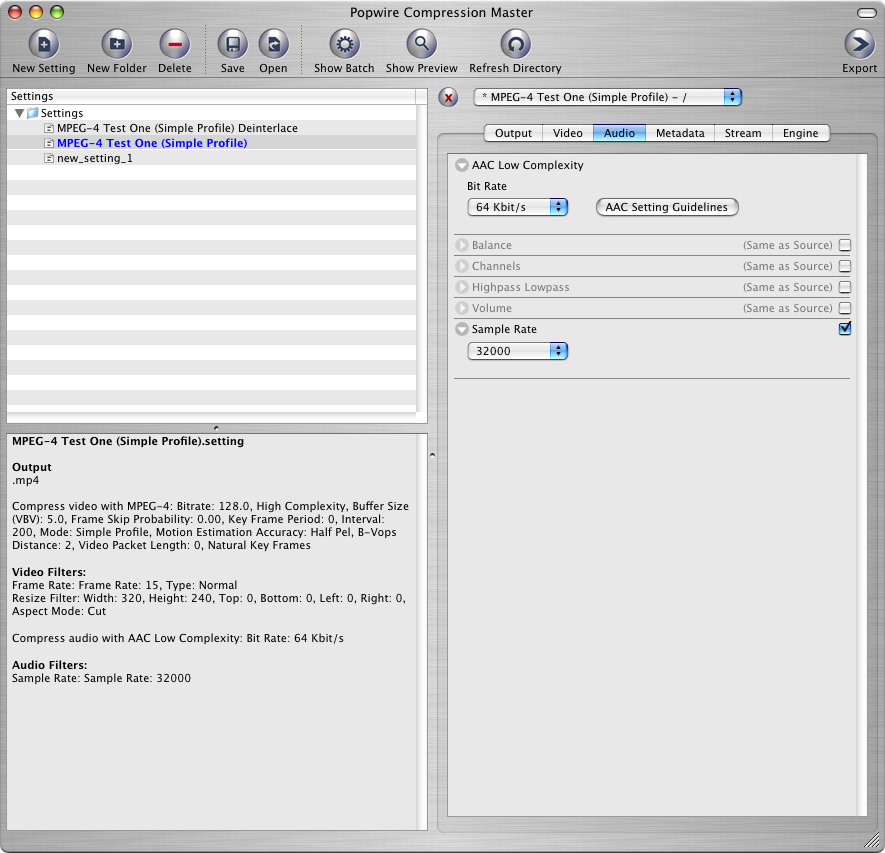Open the 64 Kbit/s bit rate dropdown
Viewport: 885px width, 853px height.
tap(517, 207)
